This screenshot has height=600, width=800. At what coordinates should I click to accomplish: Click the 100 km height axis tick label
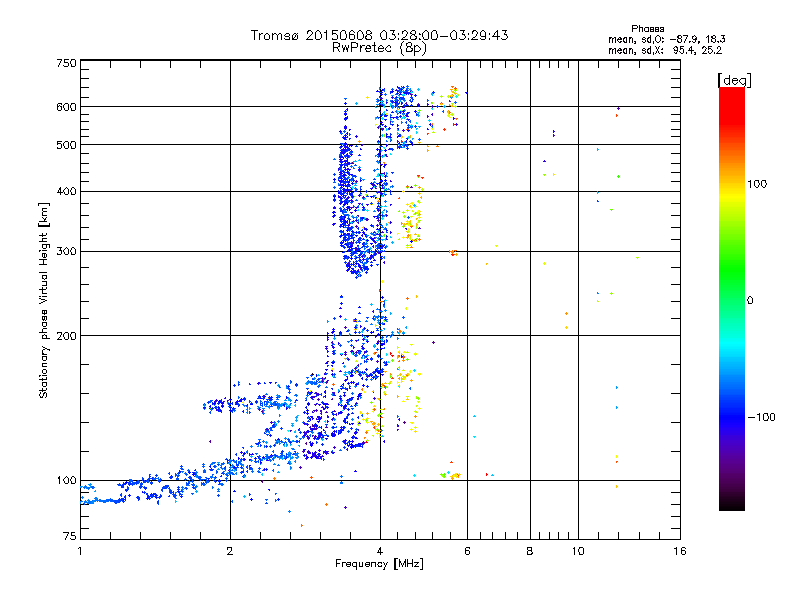(x=67, y=481)
